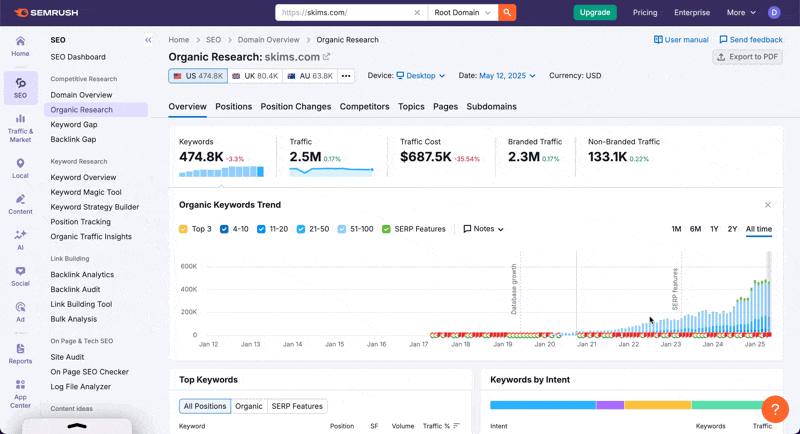Open AI section in left rail
The image size is (800, 434).
point(20,240)
